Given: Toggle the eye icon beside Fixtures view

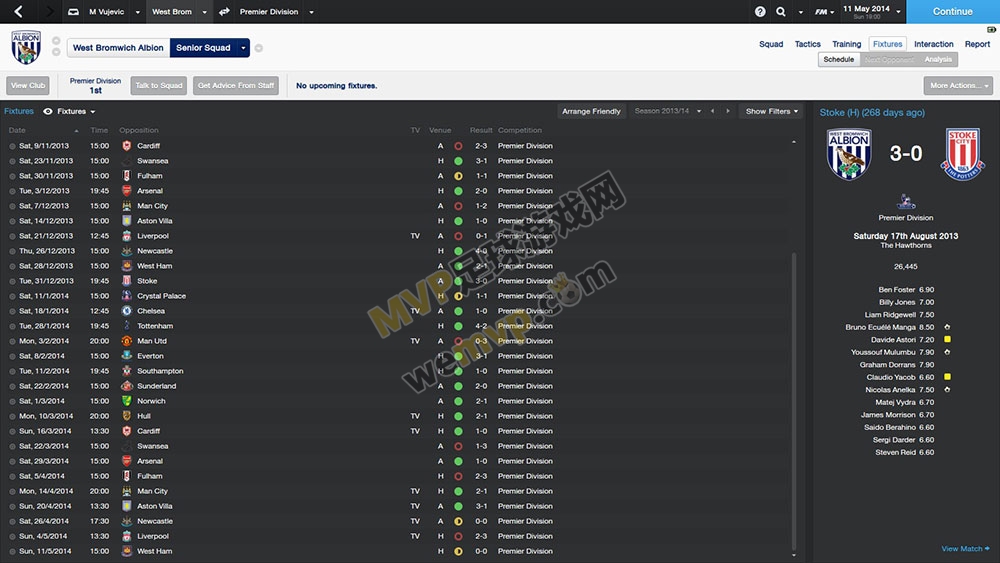Looking at the screenshot, I should click(x=48, y=111).
